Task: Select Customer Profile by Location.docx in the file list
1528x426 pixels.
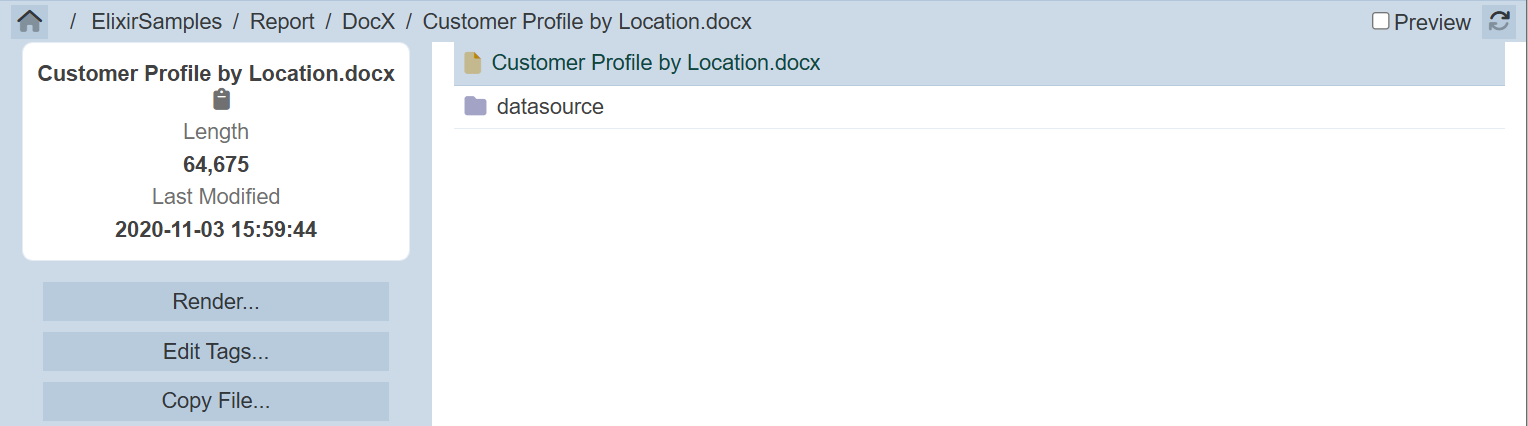Action: [656, 63]
